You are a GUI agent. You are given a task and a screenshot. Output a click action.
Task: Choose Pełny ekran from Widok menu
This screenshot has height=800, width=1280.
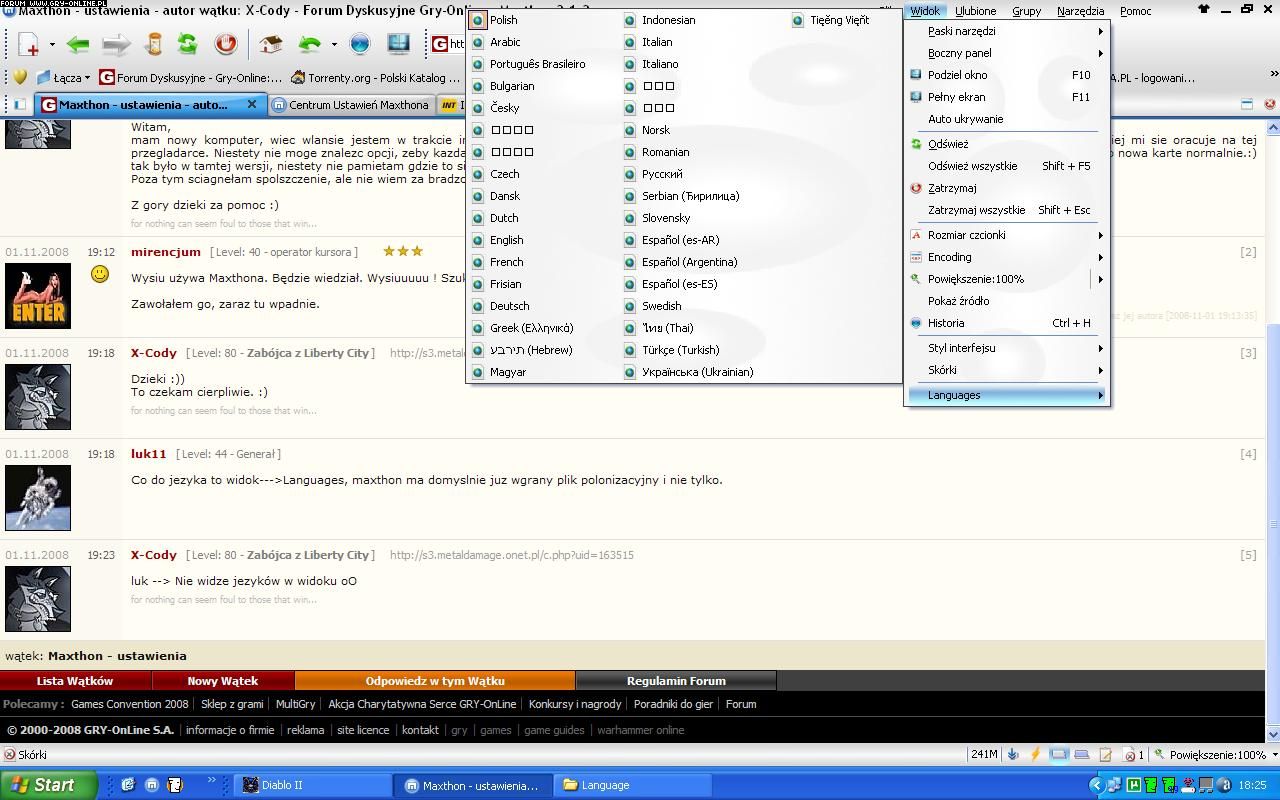1007,97
